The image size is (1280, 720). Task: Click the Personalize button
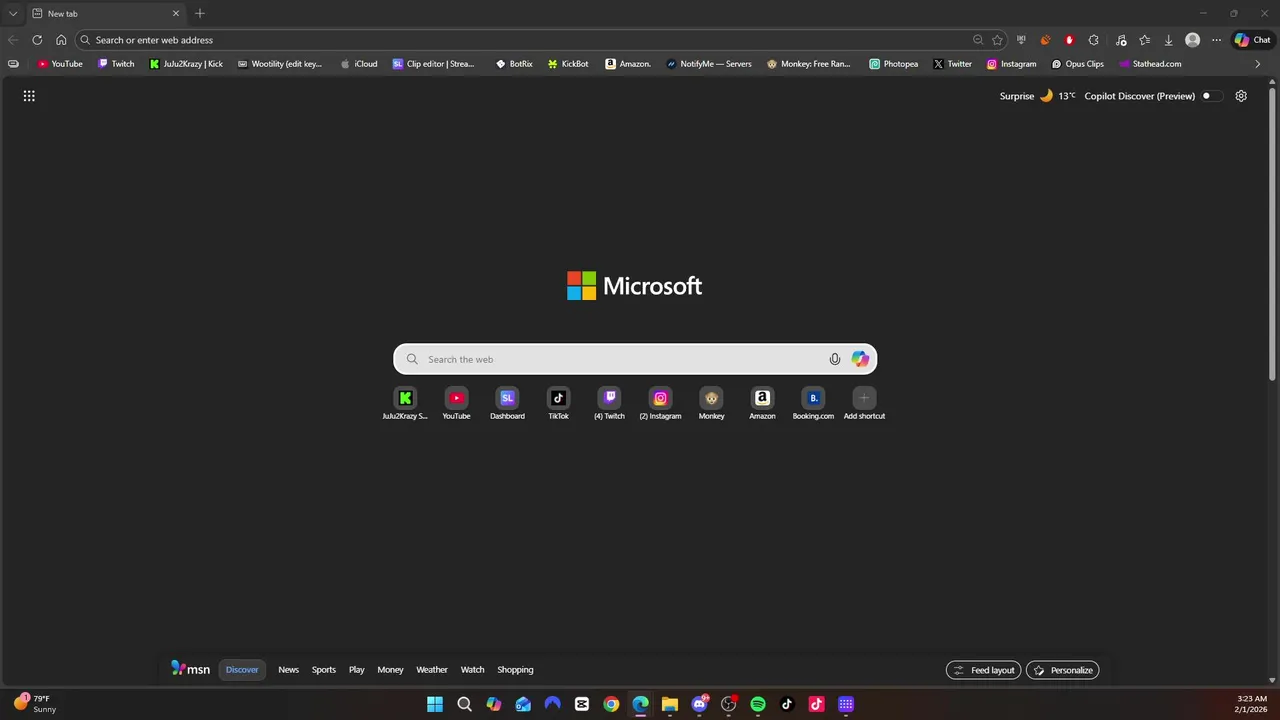tap(1062, 670)
